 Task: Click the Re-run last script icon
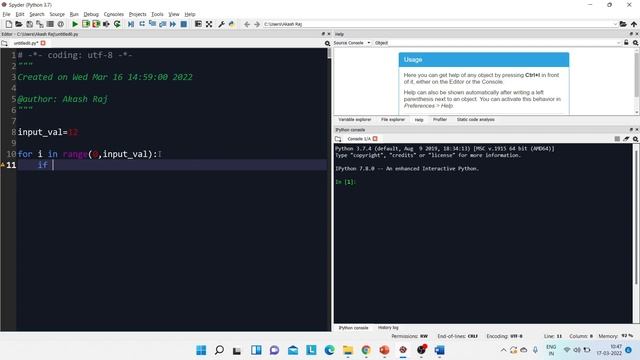click(117, 24)
